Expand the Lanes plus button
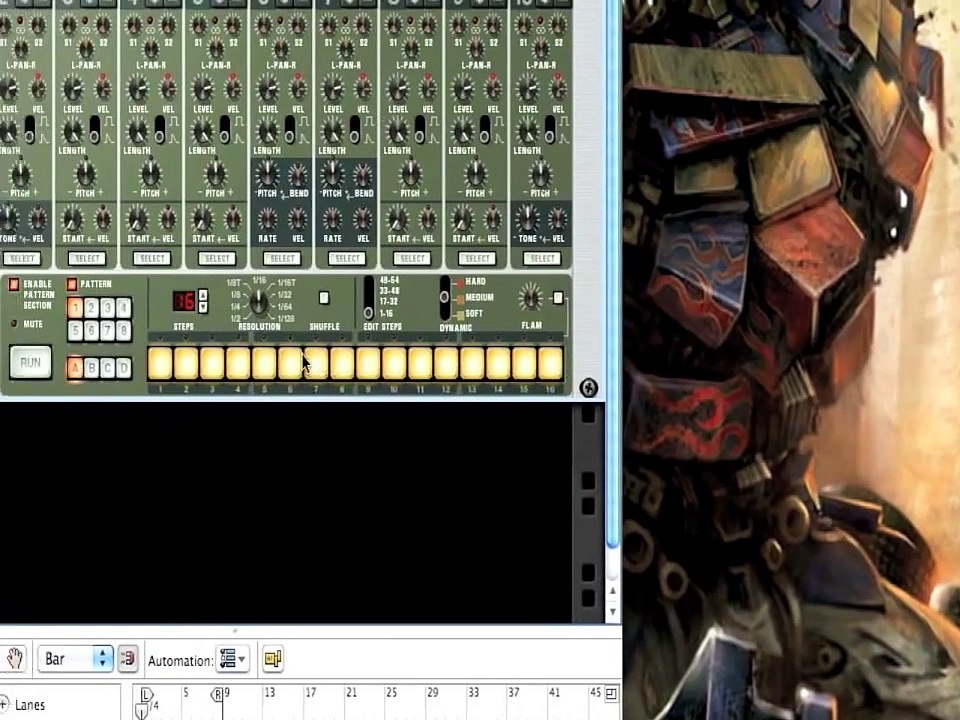The width and height of the screenshot is (960, 720). (x=4, y=705)
